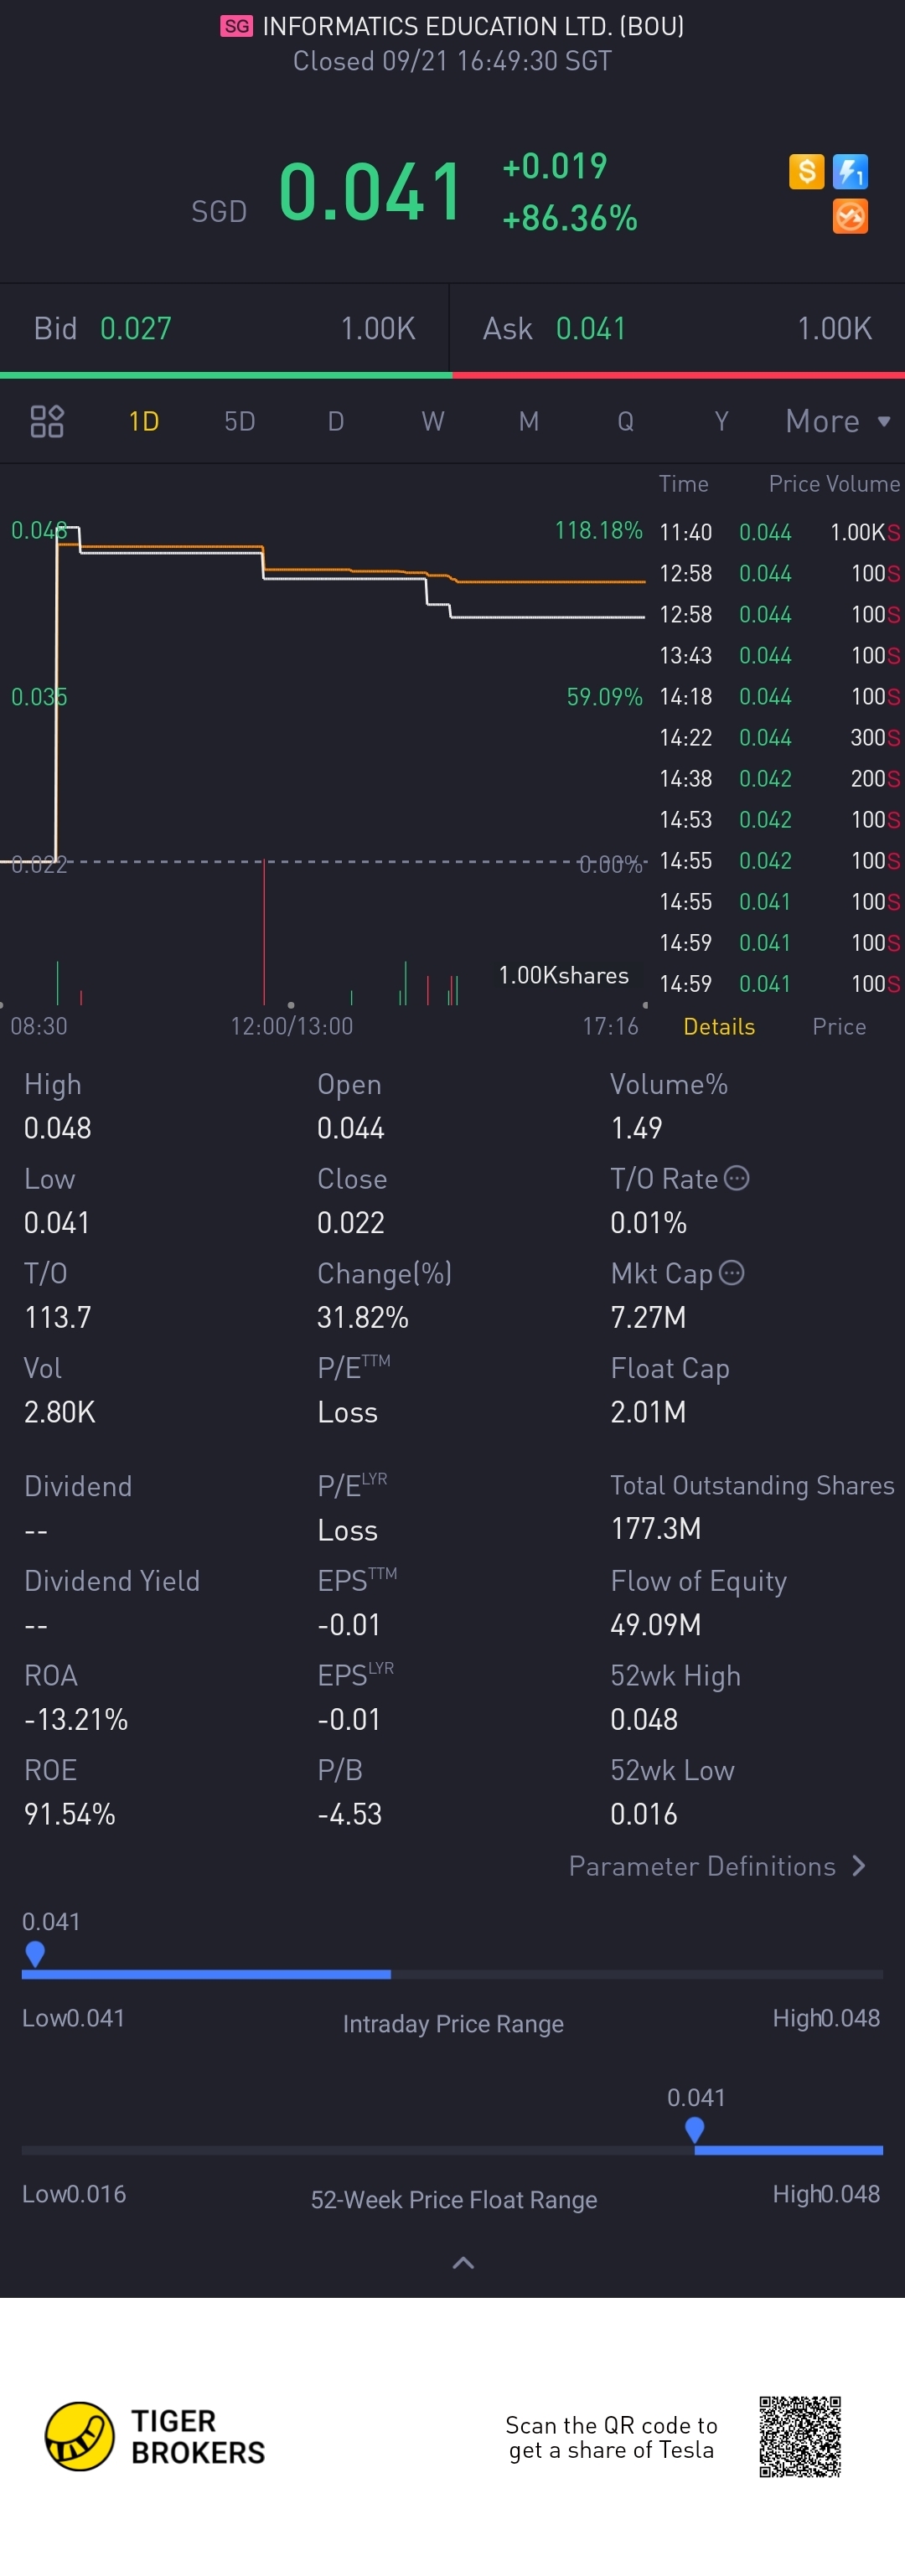Switch trade list to Details view
905x2576 pixels.
[x=719, y=1027]
